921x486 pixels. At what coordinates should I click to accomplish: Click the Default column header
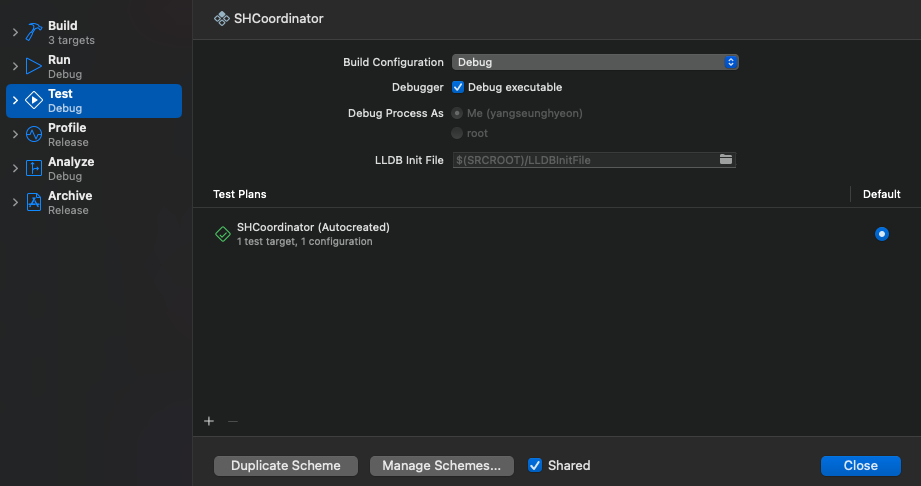coord(881,194)
